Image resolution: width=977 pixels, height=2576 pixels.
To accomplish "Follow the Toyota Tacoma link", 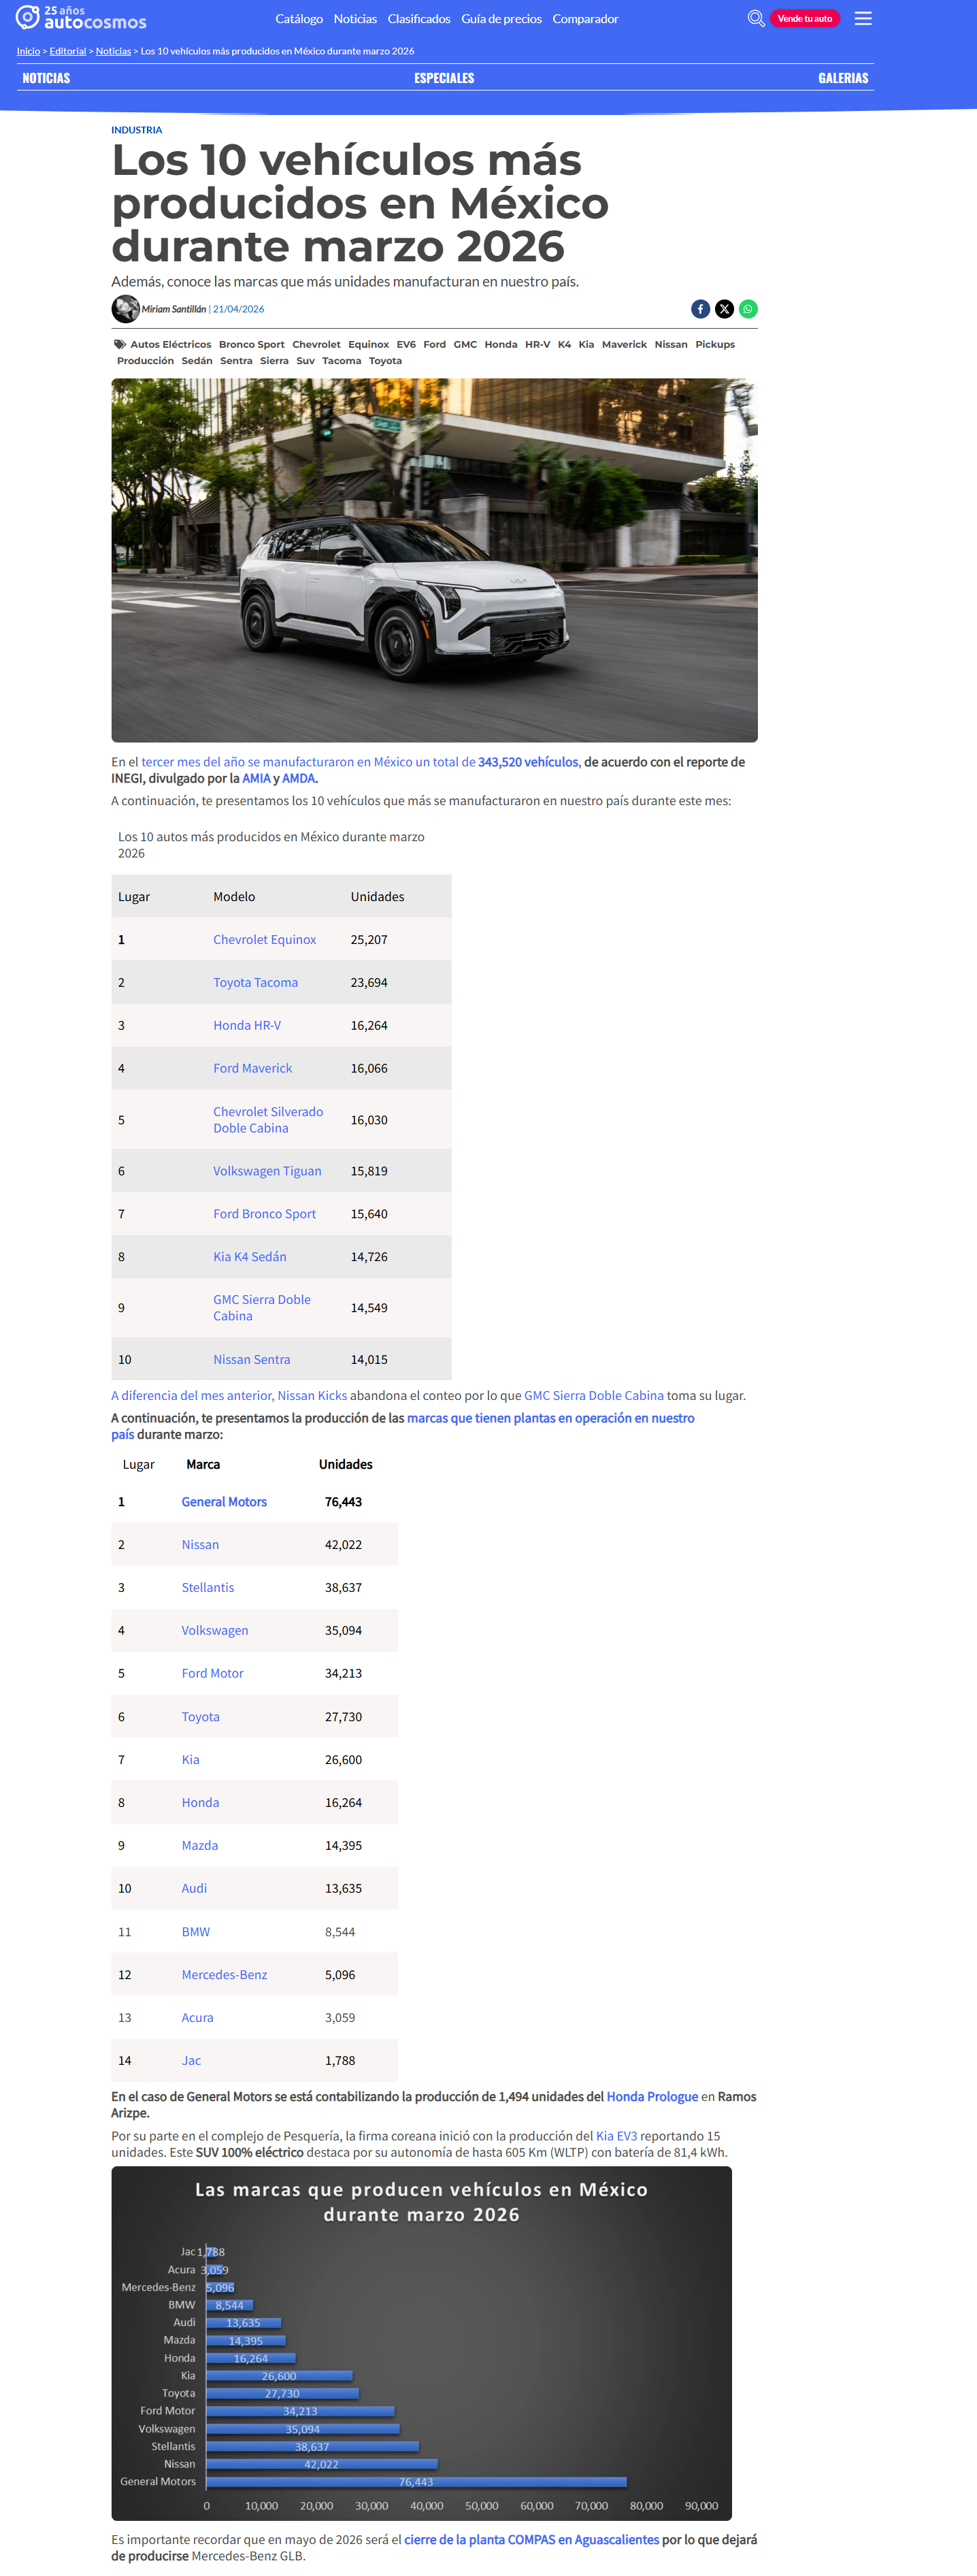I will [x=255, y=982].
